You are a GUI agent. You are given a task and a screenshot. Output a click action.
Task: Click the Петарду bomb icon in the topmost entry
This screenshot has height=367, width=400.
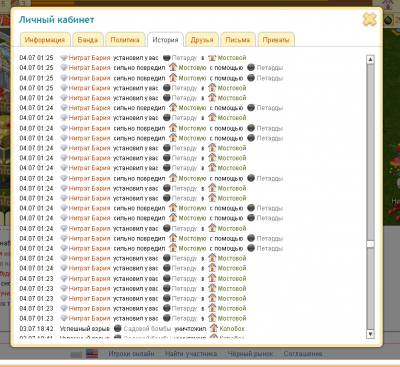pyautogui.click(x=167, y=58)
